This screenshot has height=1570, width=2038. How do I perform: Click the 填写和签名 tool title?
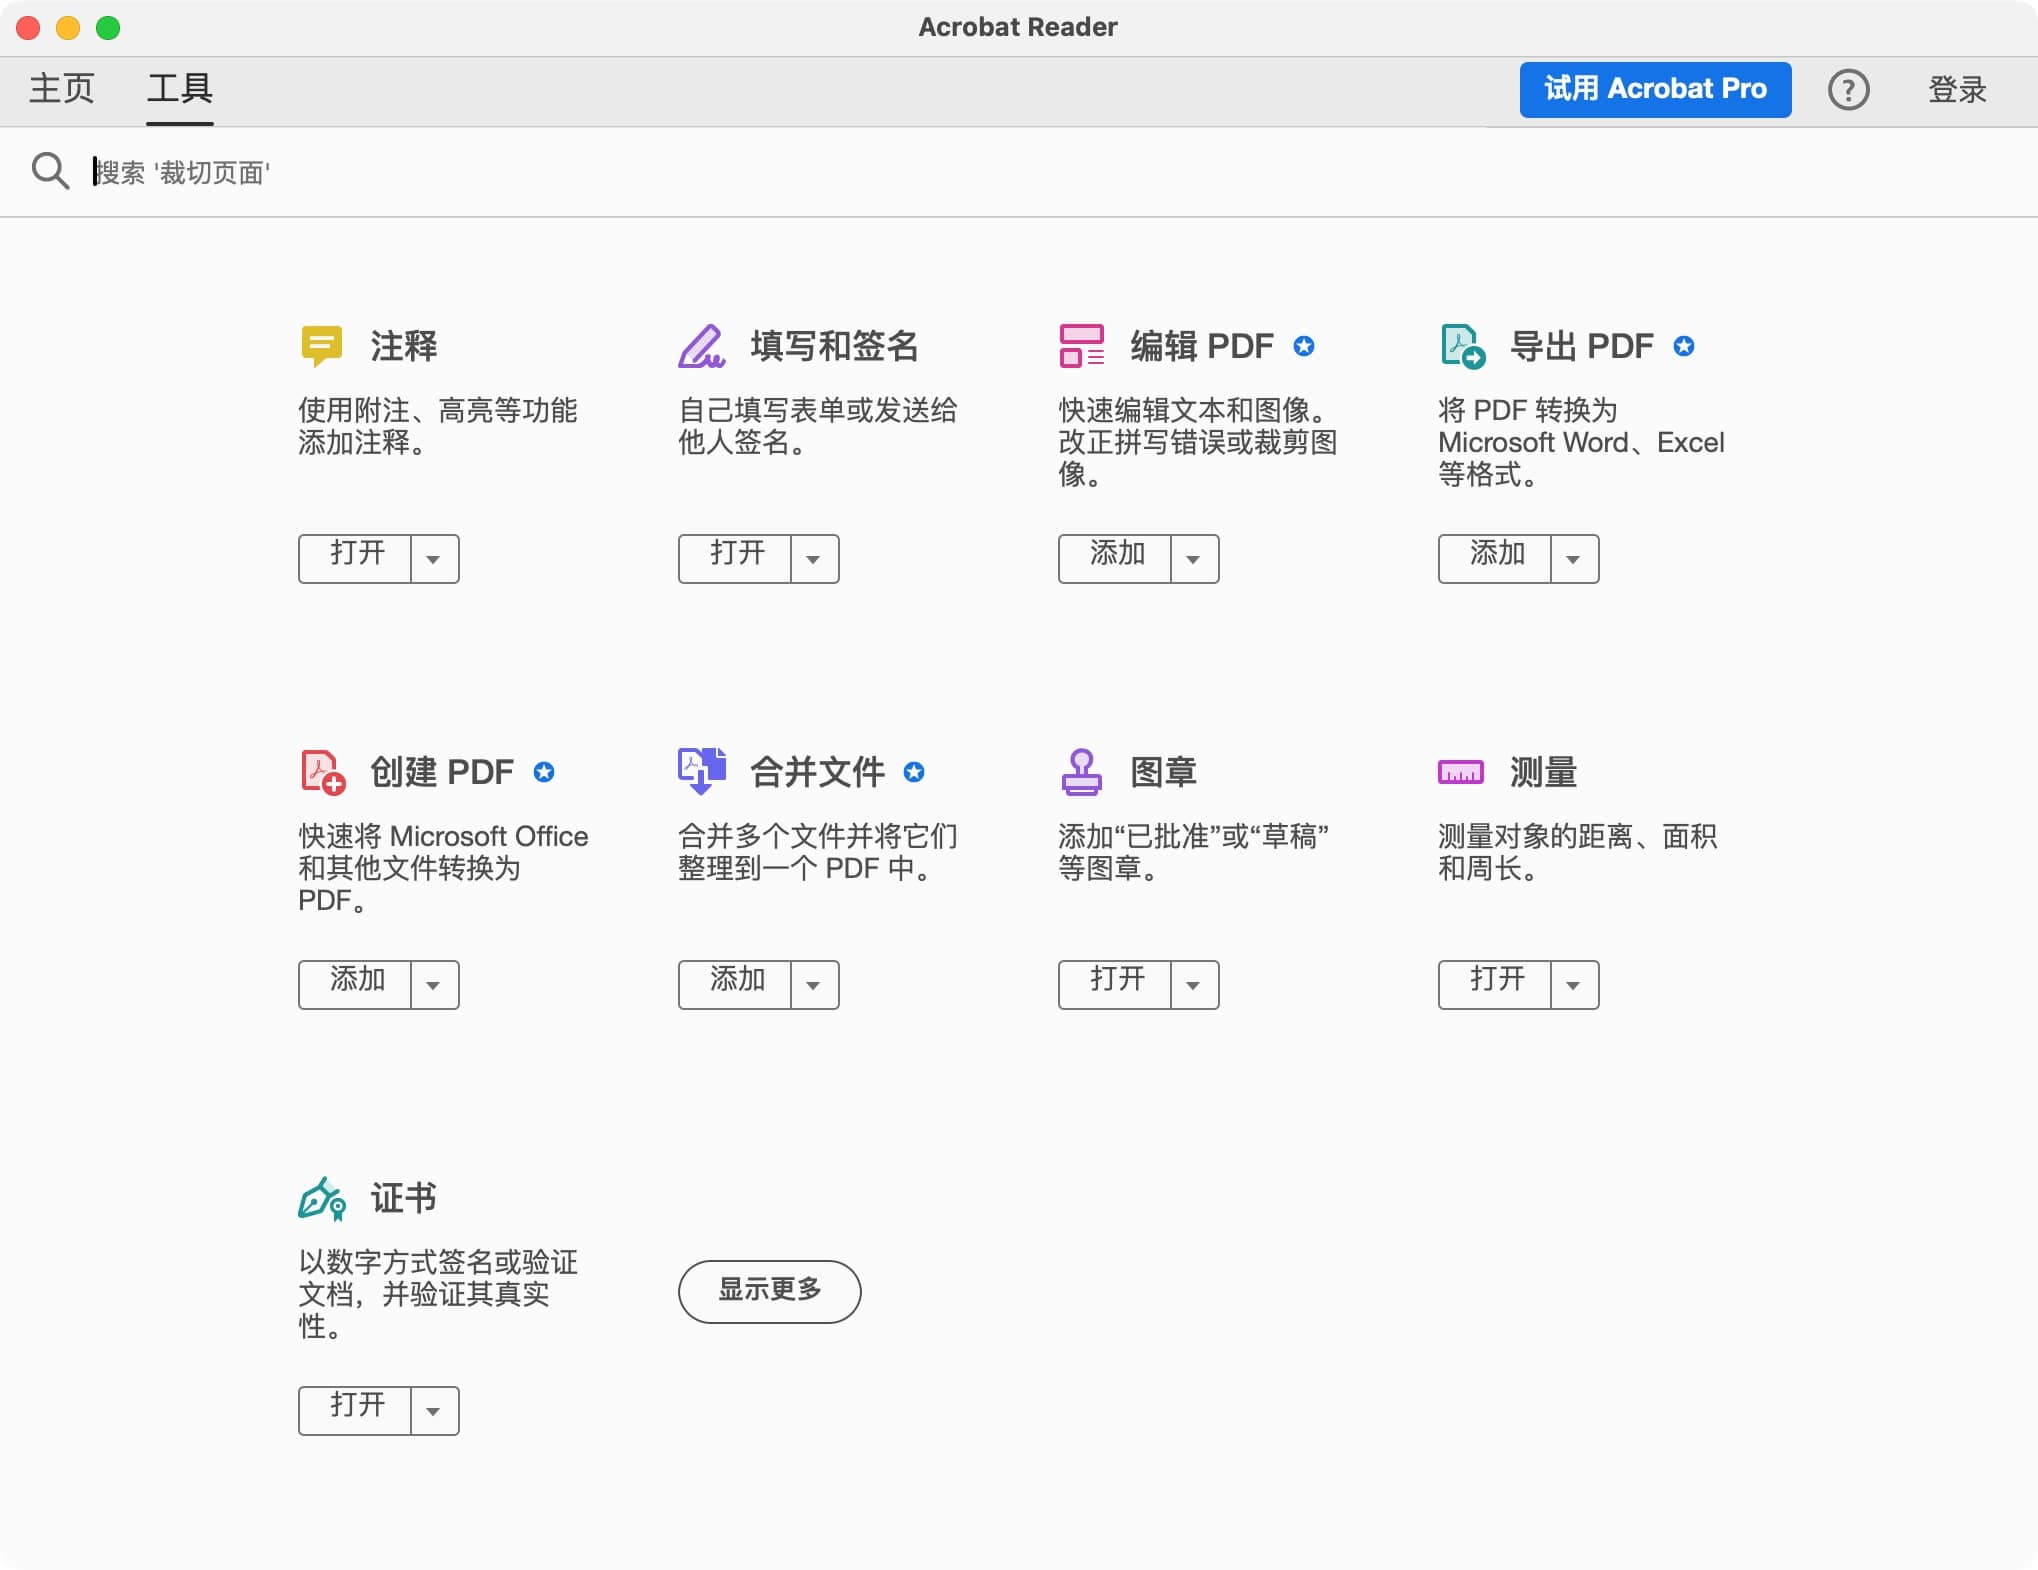835,346
